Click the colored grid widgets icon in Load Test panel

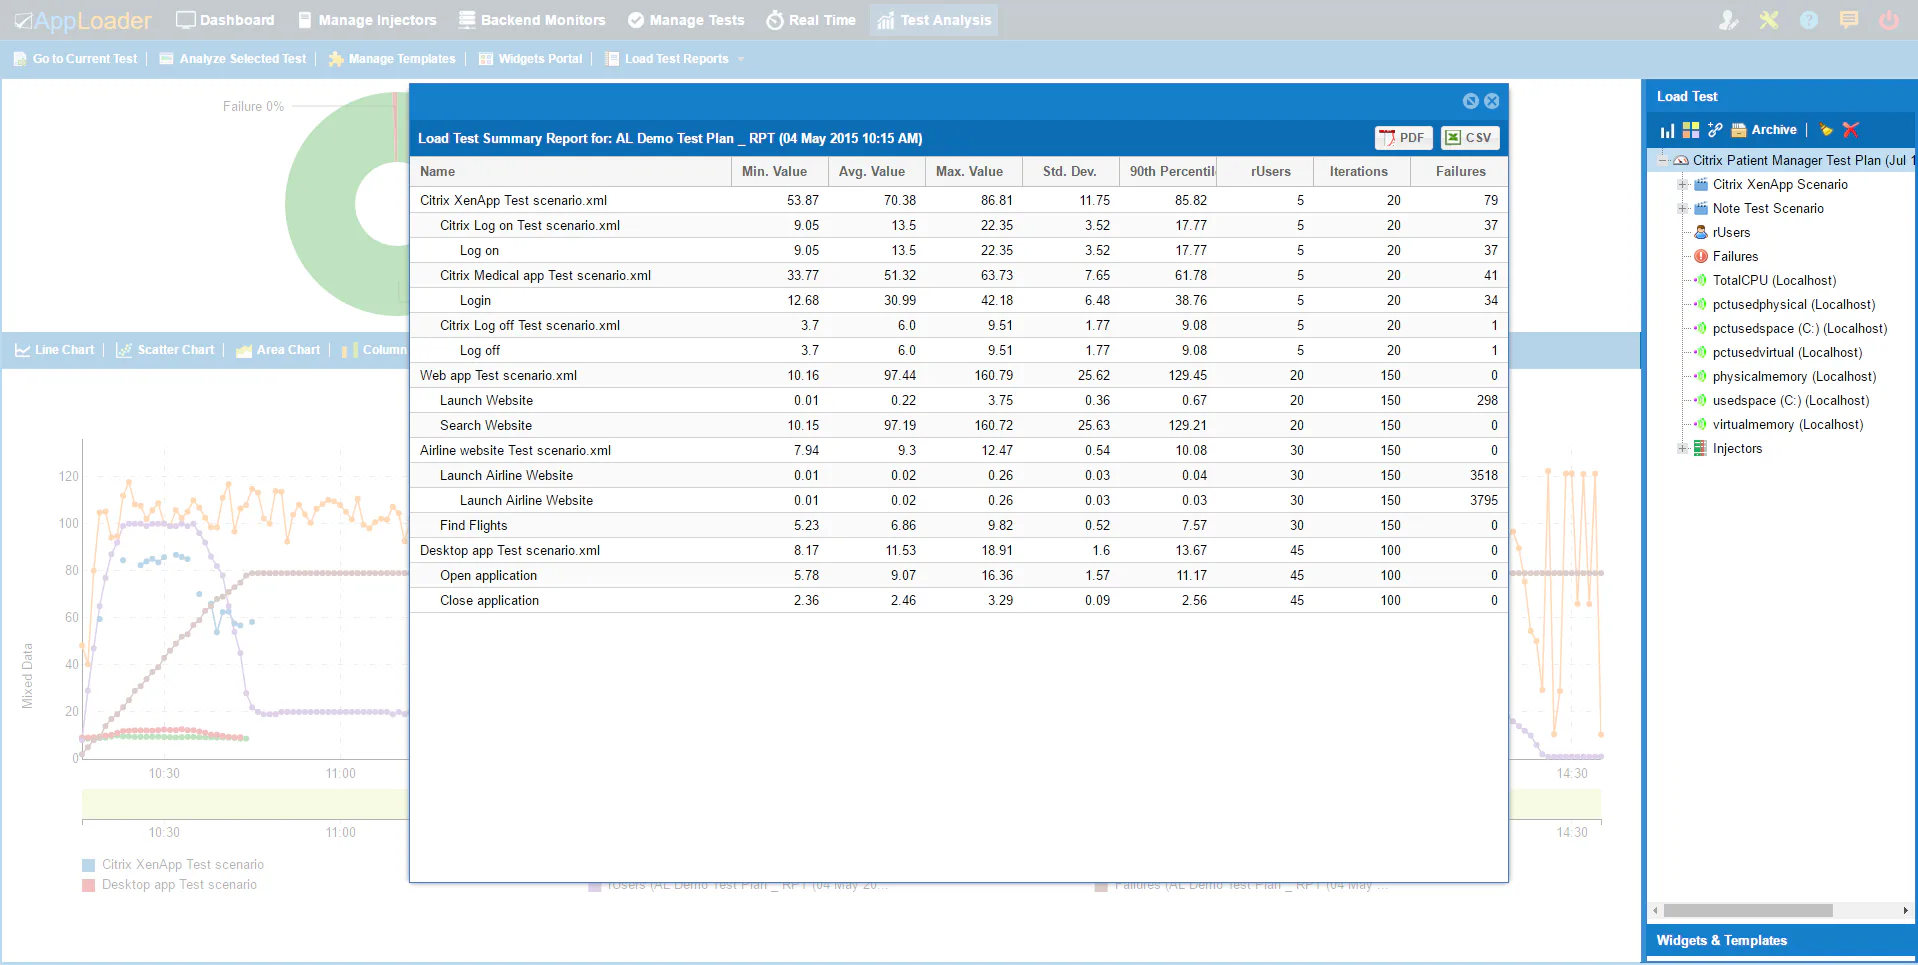click(x=1691, y=130)
